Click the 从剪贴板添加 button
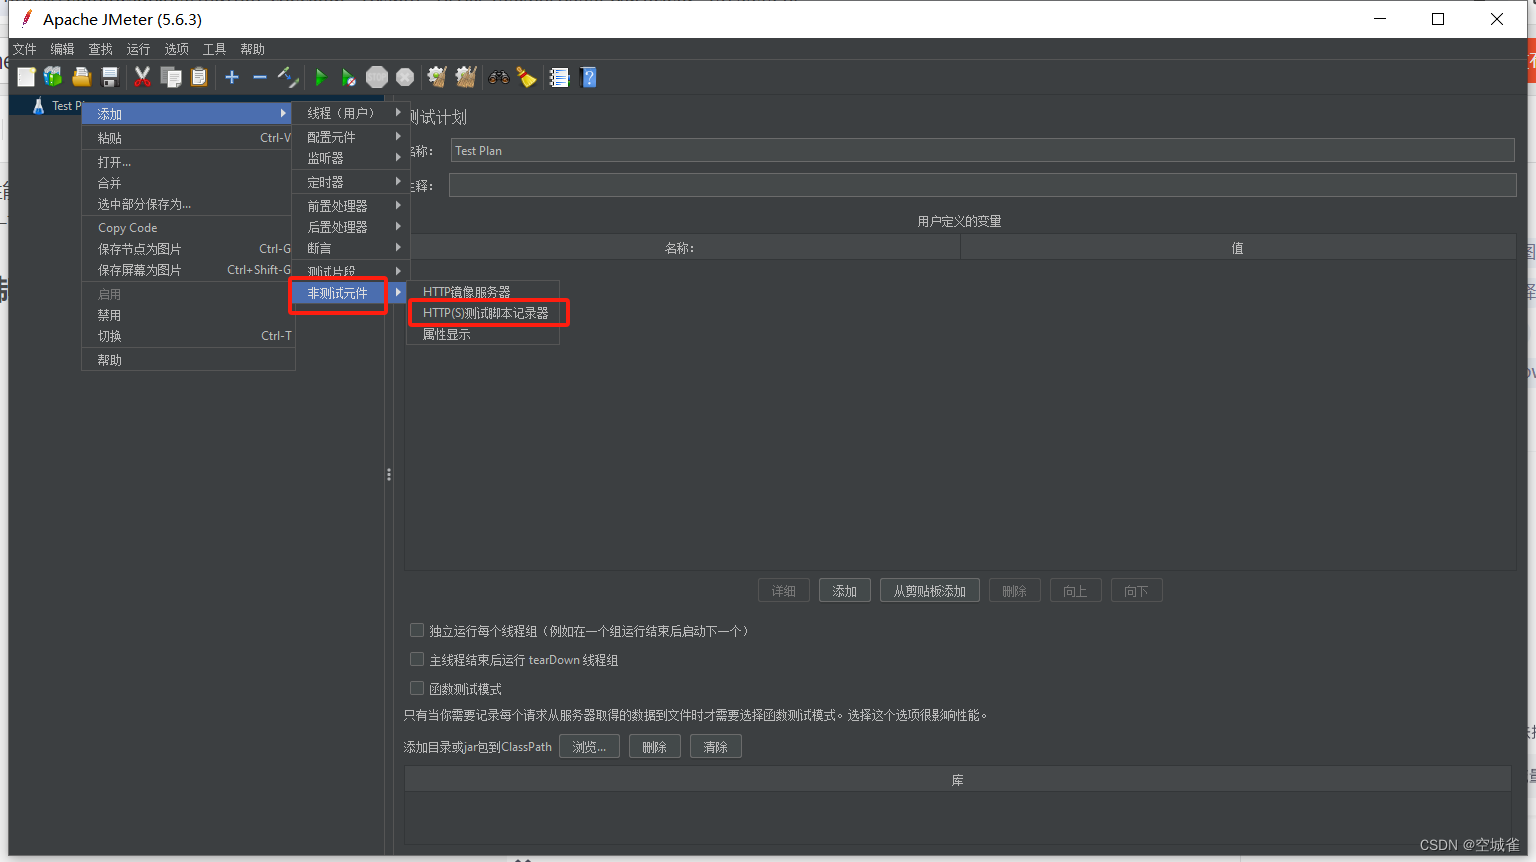 930,591
